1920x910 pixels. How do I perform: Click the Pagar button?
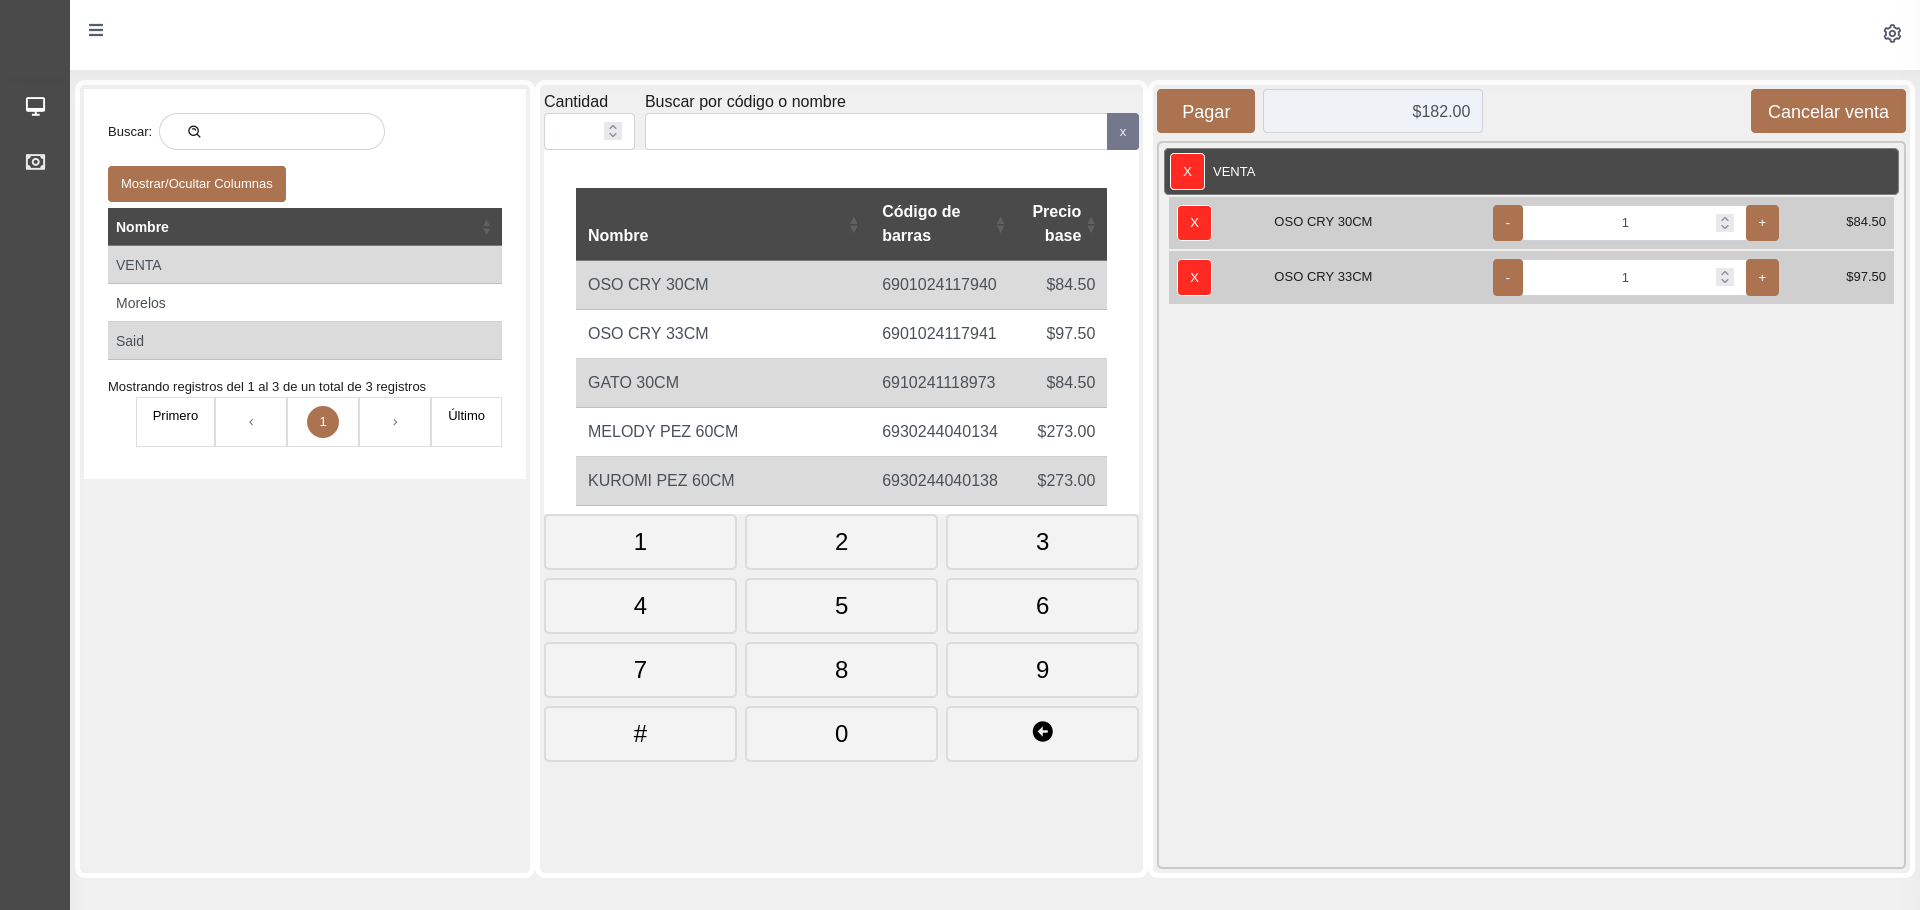click(1205, 112)
